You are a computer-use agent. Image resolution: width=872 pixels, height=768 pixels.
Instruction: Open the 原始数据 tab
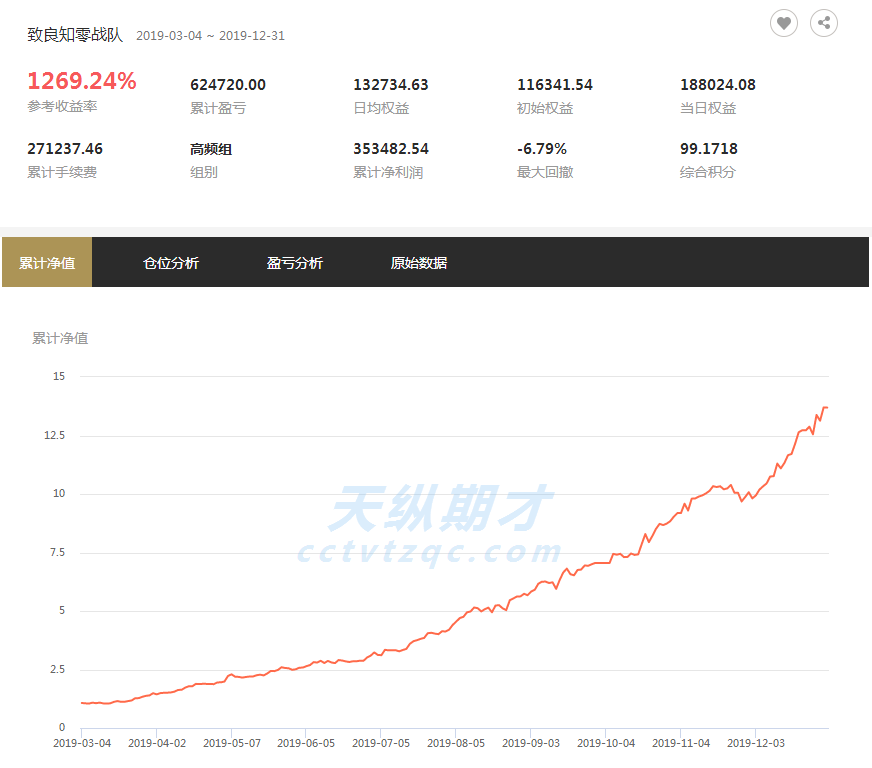click(x=419, y=263)
